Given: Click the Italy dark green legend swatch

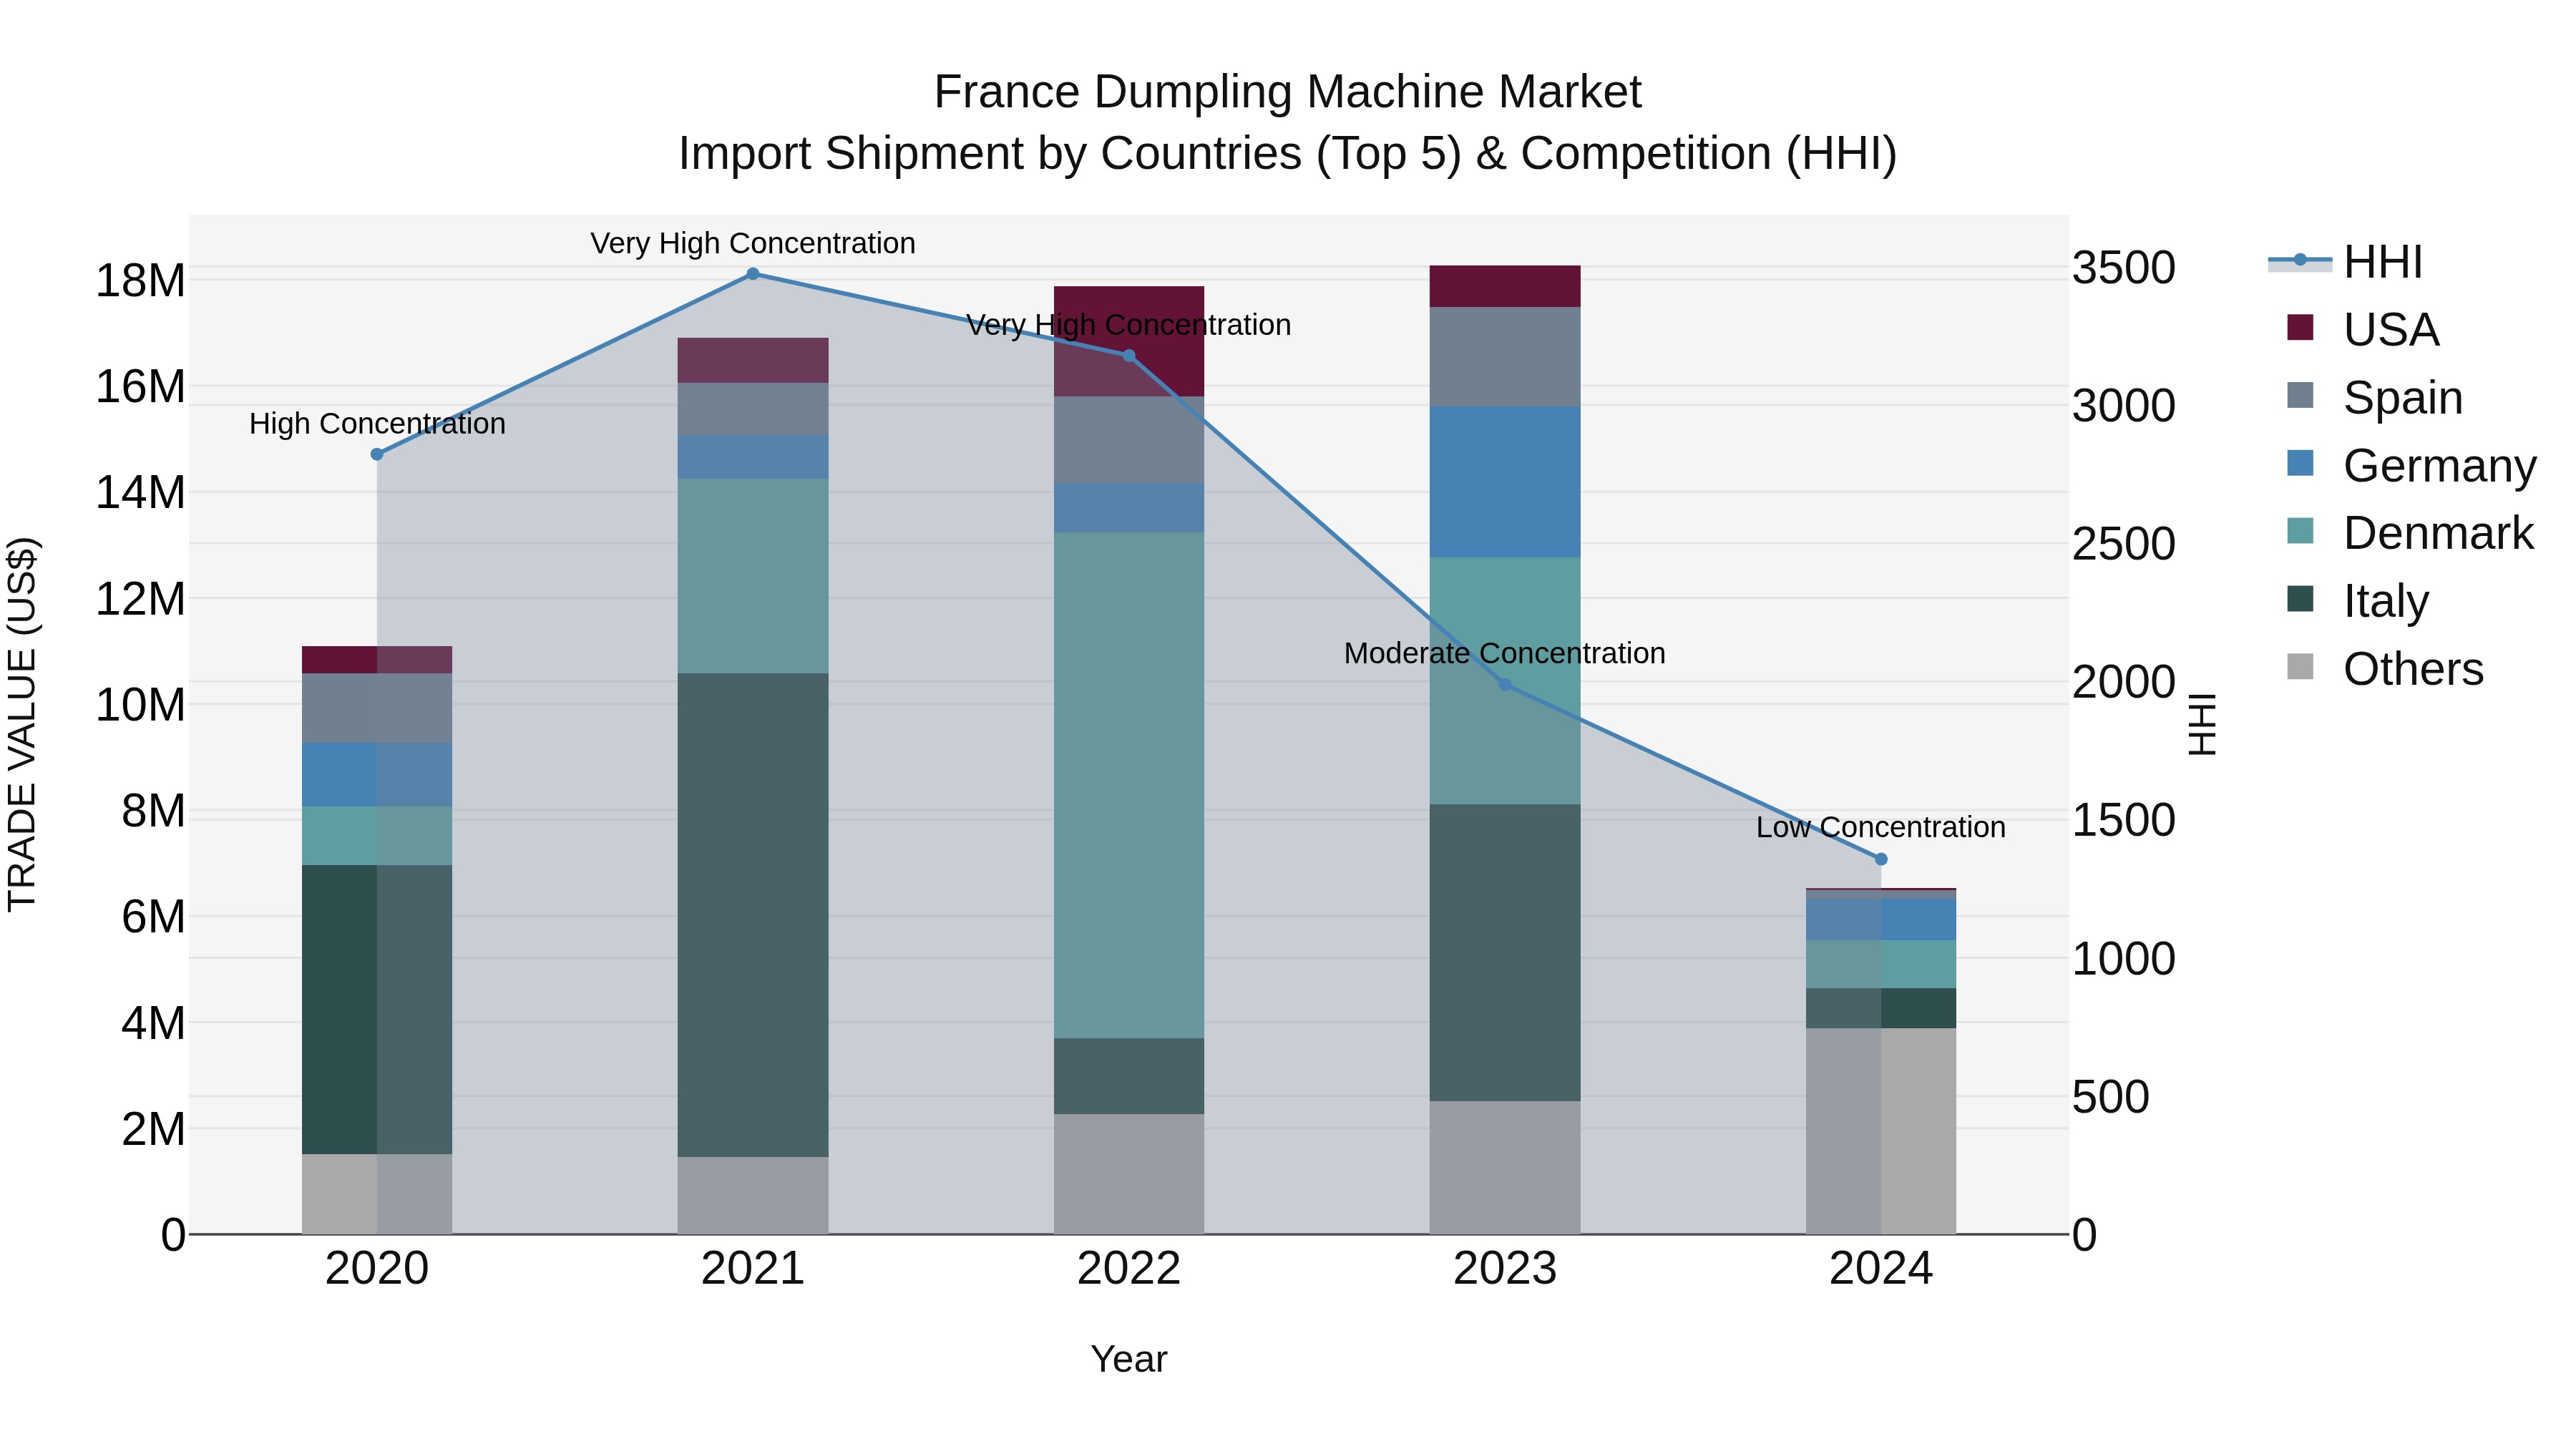Looking at the screenshot, I should click(x=2300, y=599).
